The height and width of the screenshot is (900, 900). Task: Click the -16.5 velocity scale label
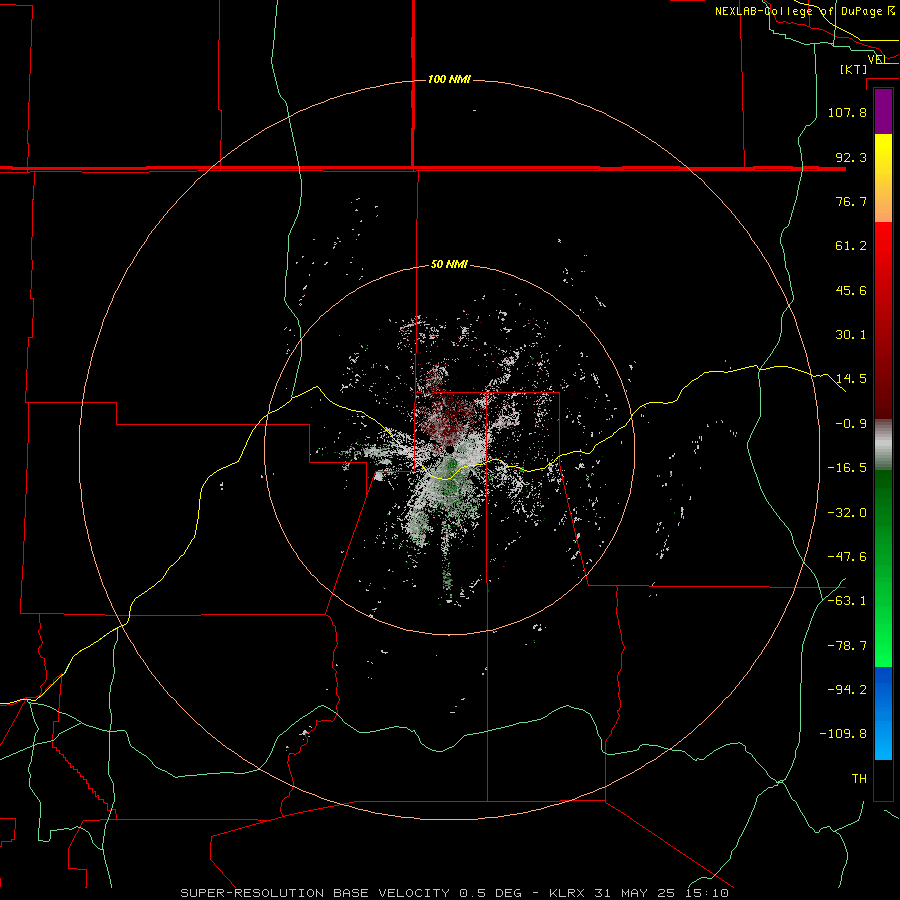(x=847, y=468)
